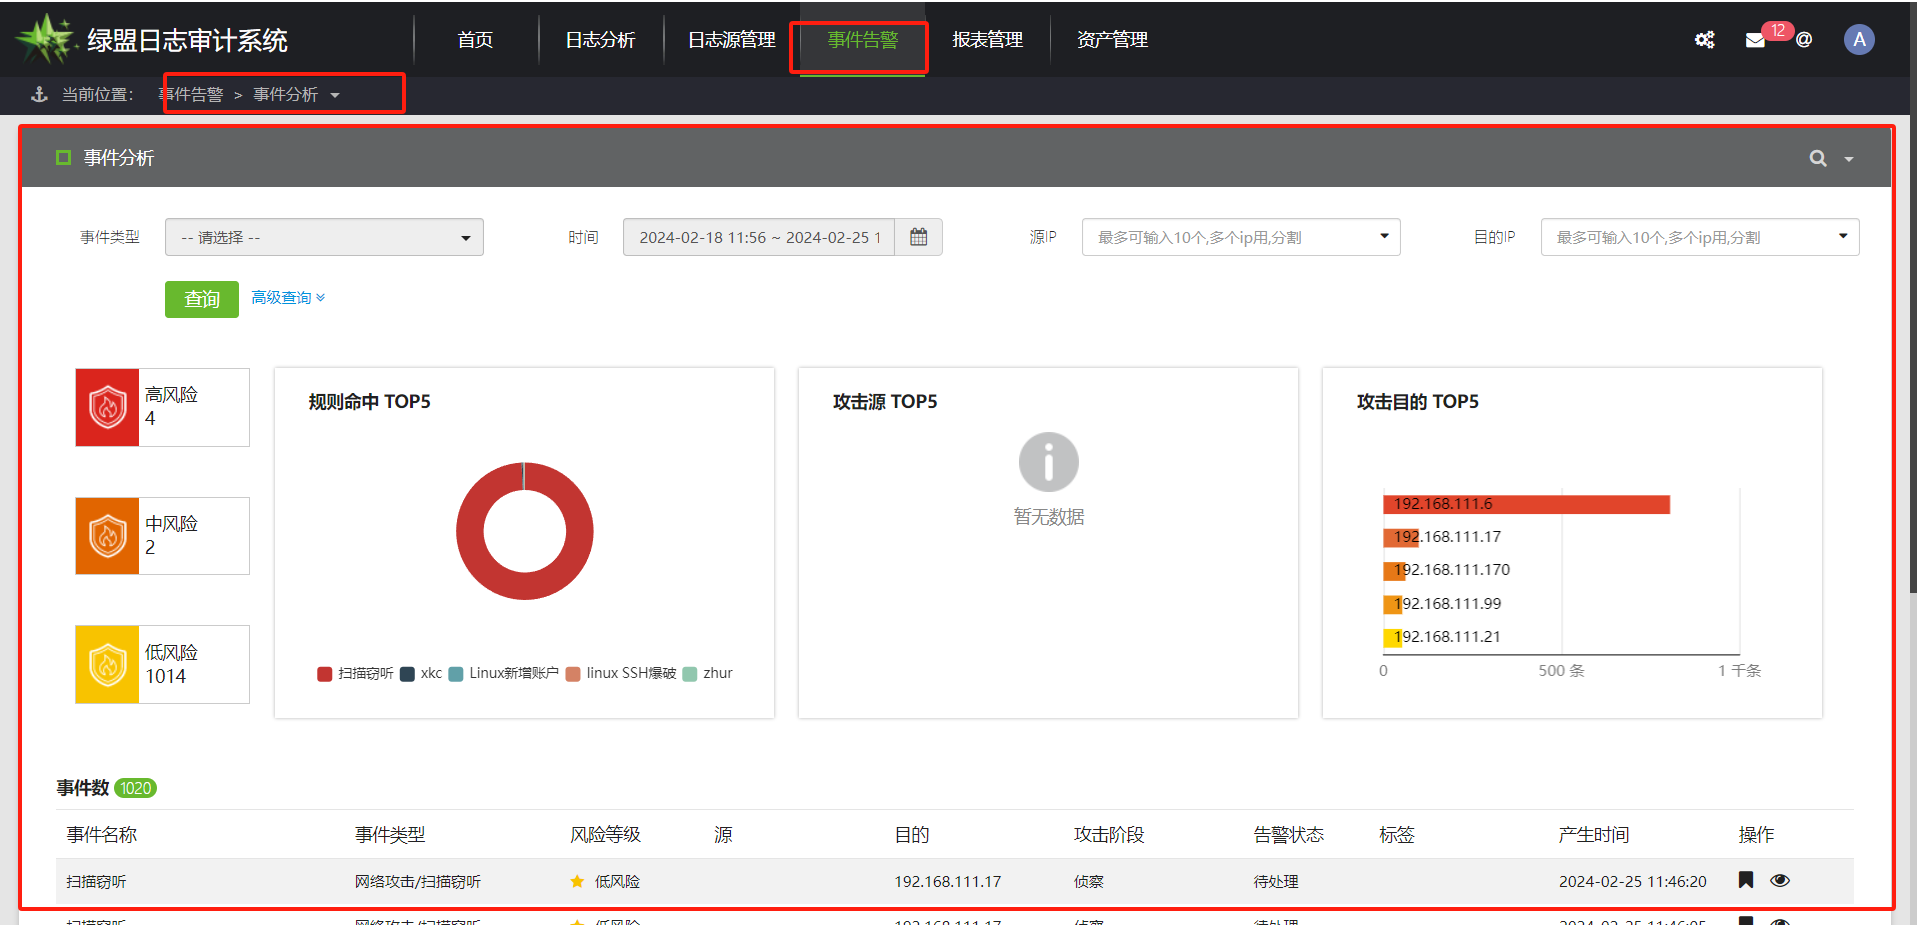Image resolution: width=1917 pixels, height=925 pixels.
Task: Click the star icon beside 低风险
Action: point(577,881)
